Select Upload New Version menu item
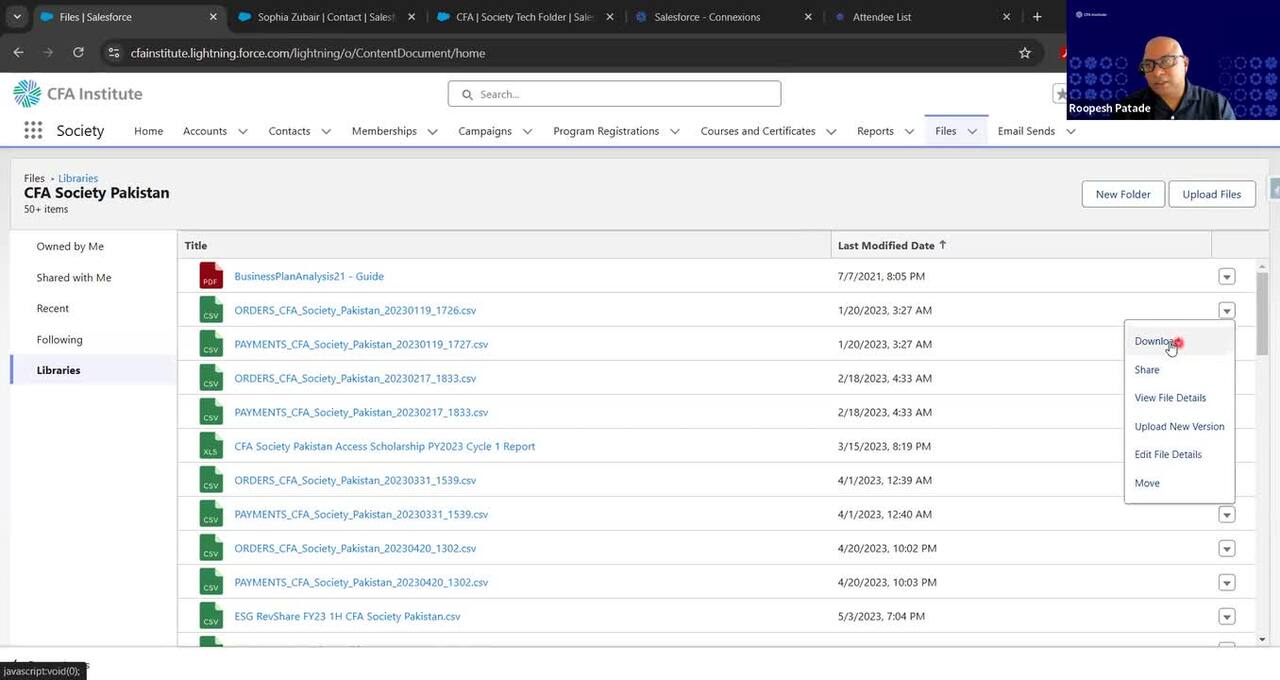 point(1179,426)
